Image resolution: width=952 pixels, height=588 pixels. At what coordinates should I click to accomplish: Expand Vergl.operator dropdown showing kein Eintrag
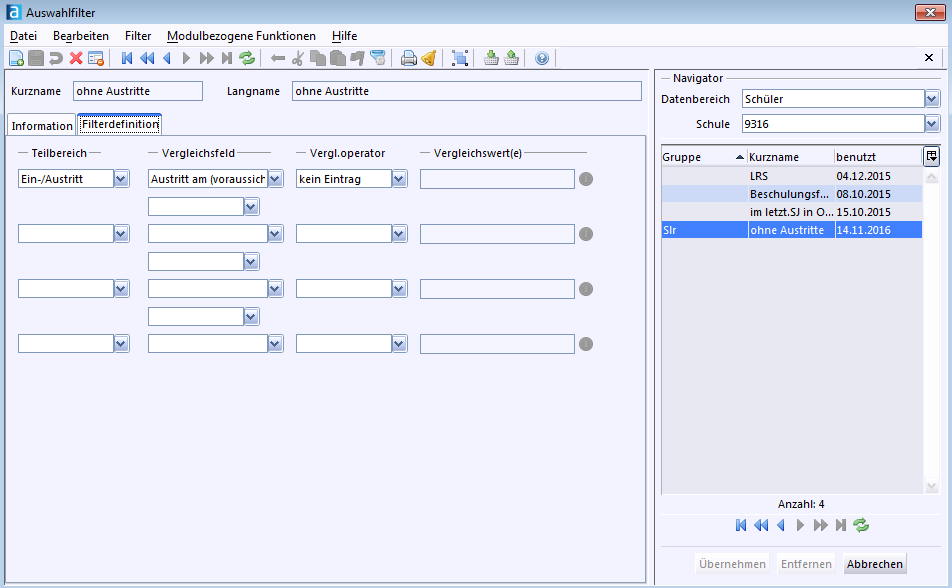(x=399, y=179)
